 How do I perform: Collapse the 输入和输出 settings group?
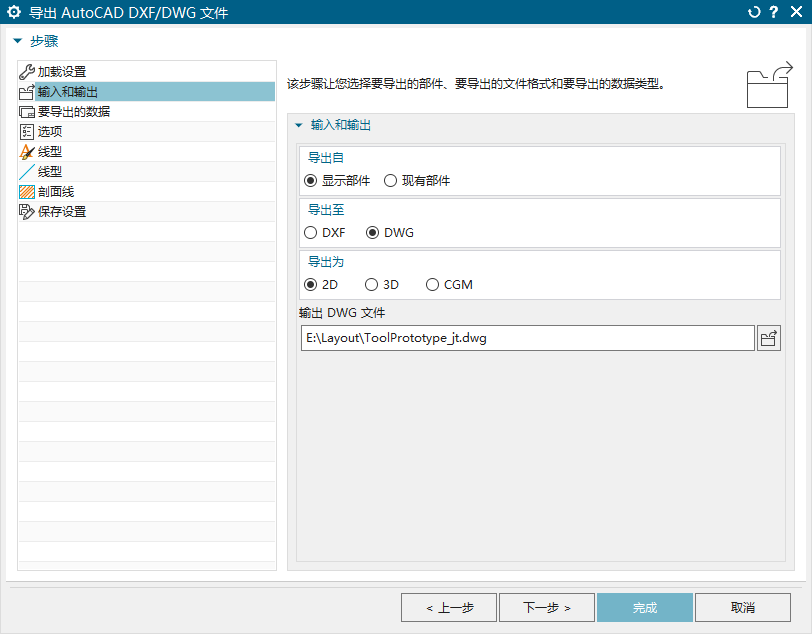point(297,125)
